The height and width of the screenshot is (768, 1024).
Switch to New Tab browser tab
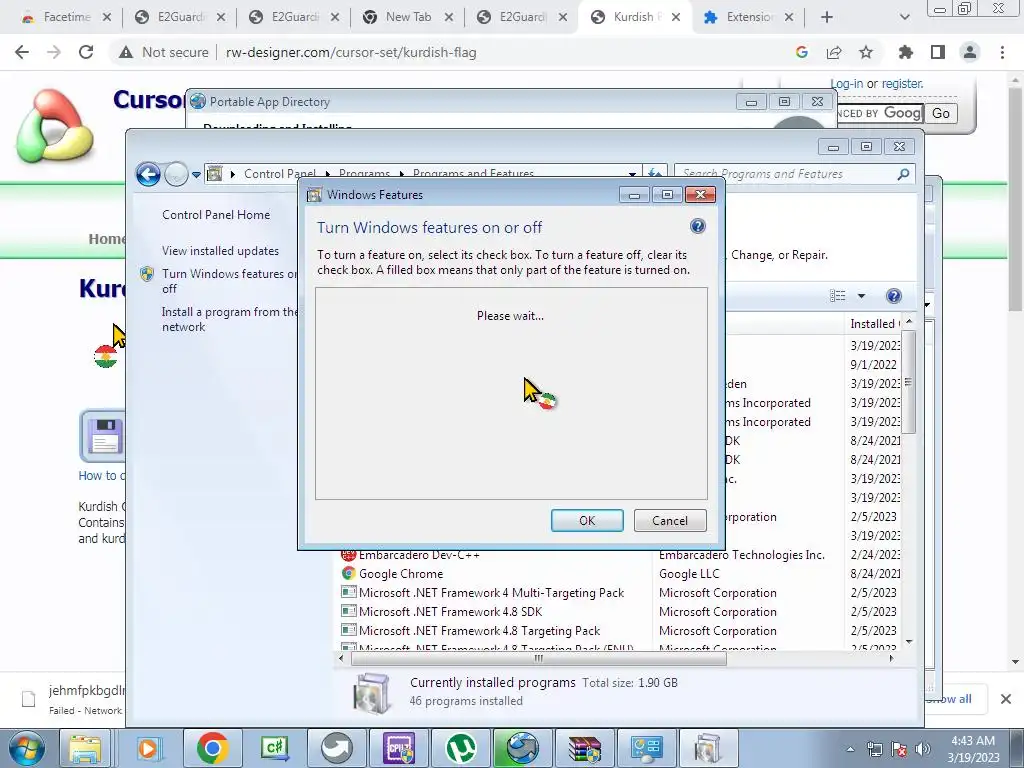click(x=408, y=17)
